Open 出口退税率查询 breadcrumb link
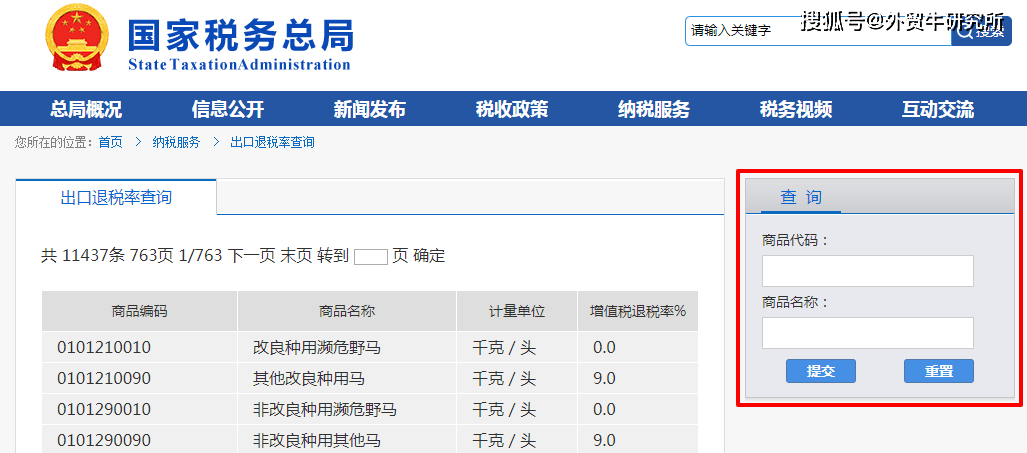Screen dimensions: 1027x453 click(x=272, y=143)
